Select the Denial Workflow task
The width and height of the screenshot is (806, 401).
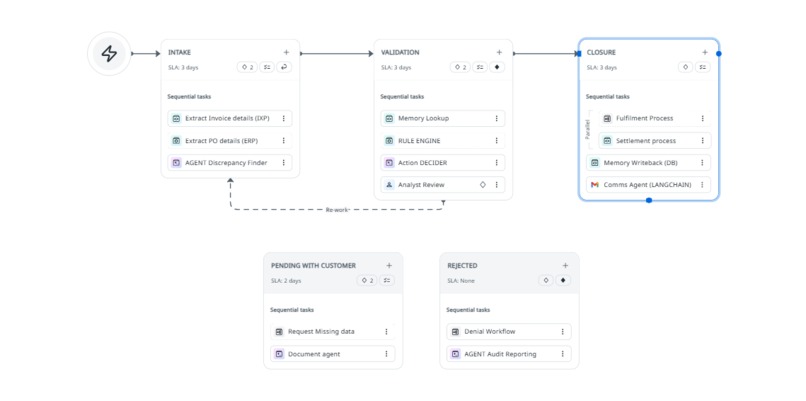pyautogui.click(x=509, y=332)
